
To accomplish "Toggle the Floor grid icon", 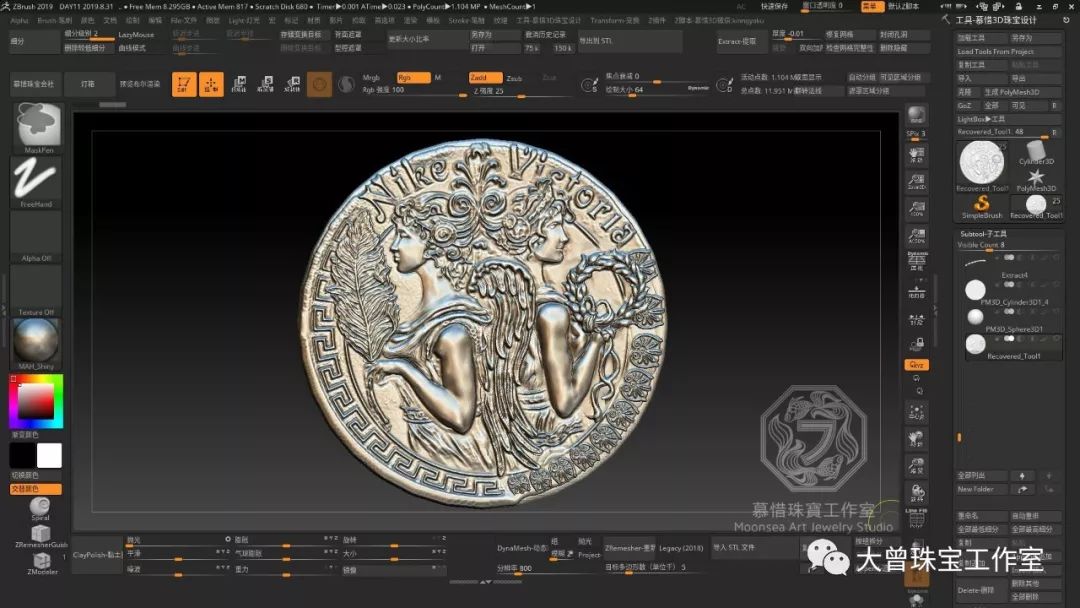I will click(x=917, y=290).
